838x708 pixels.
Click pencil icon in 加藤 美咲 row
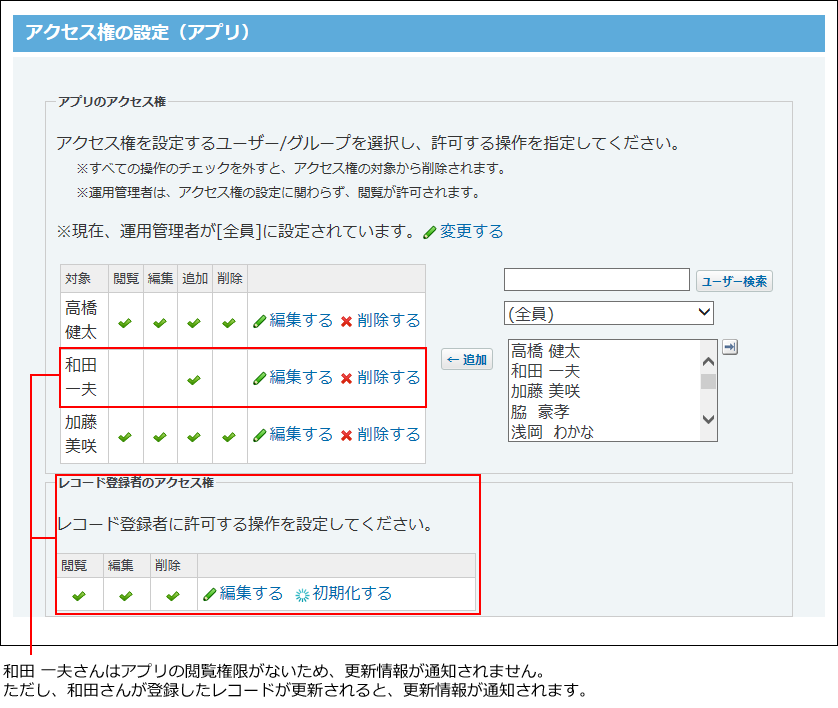click(x=260, y=435)
